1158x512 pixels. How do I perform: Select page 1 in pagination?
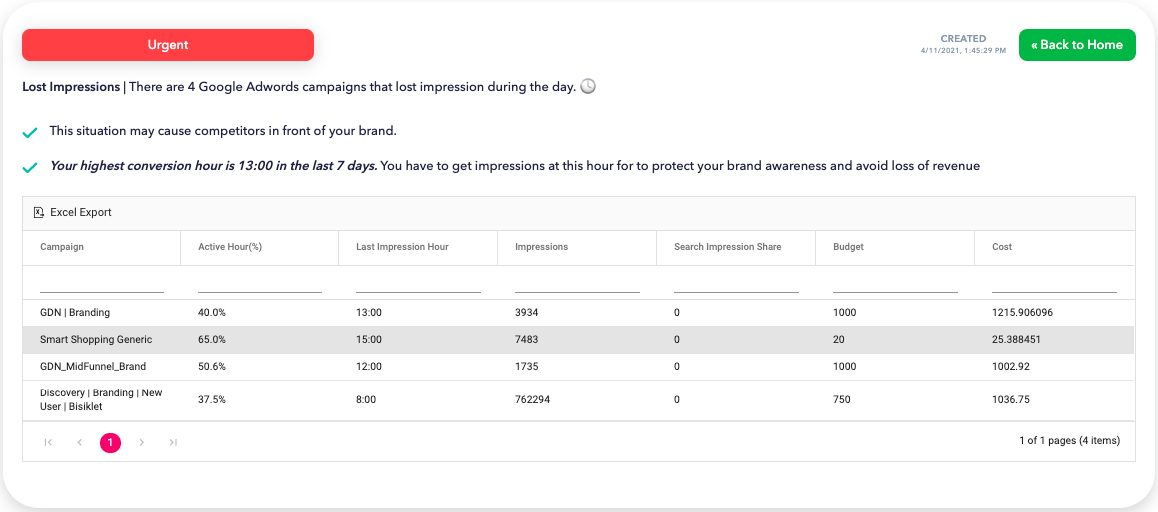click(x=110, y=442)
